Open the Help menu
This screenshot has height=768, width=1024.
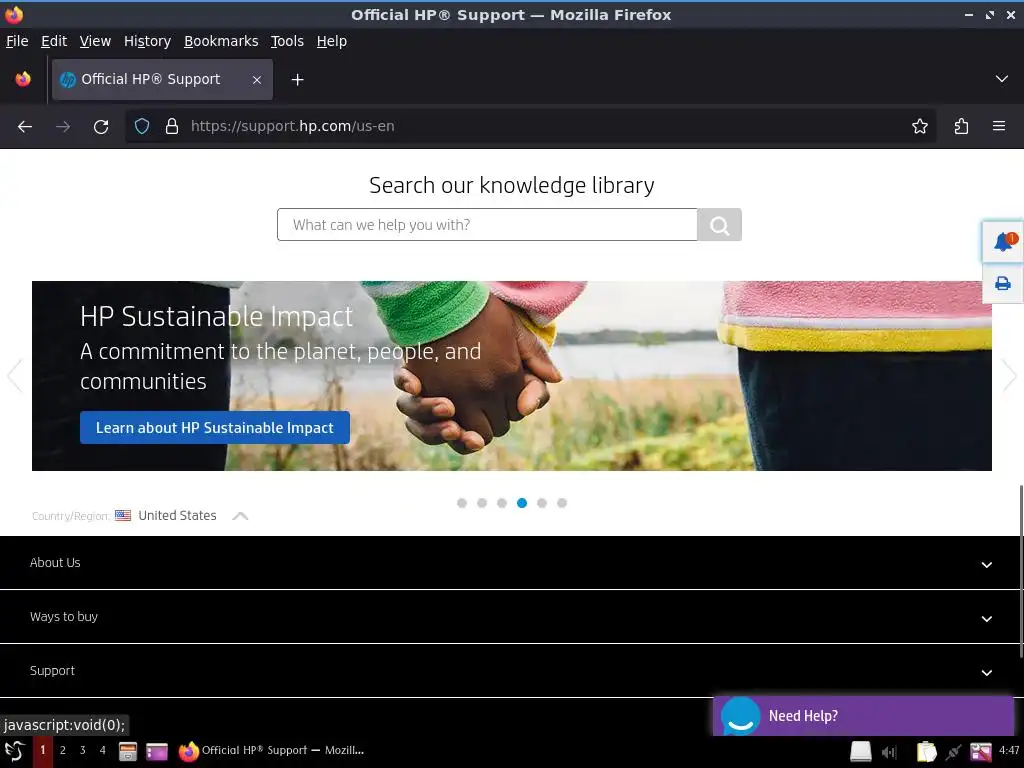[332, 41]
